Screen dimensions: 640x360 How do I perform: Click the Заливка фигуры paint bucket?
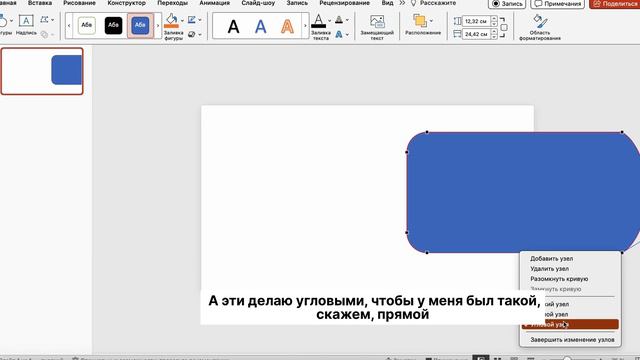tap(171, 20)
